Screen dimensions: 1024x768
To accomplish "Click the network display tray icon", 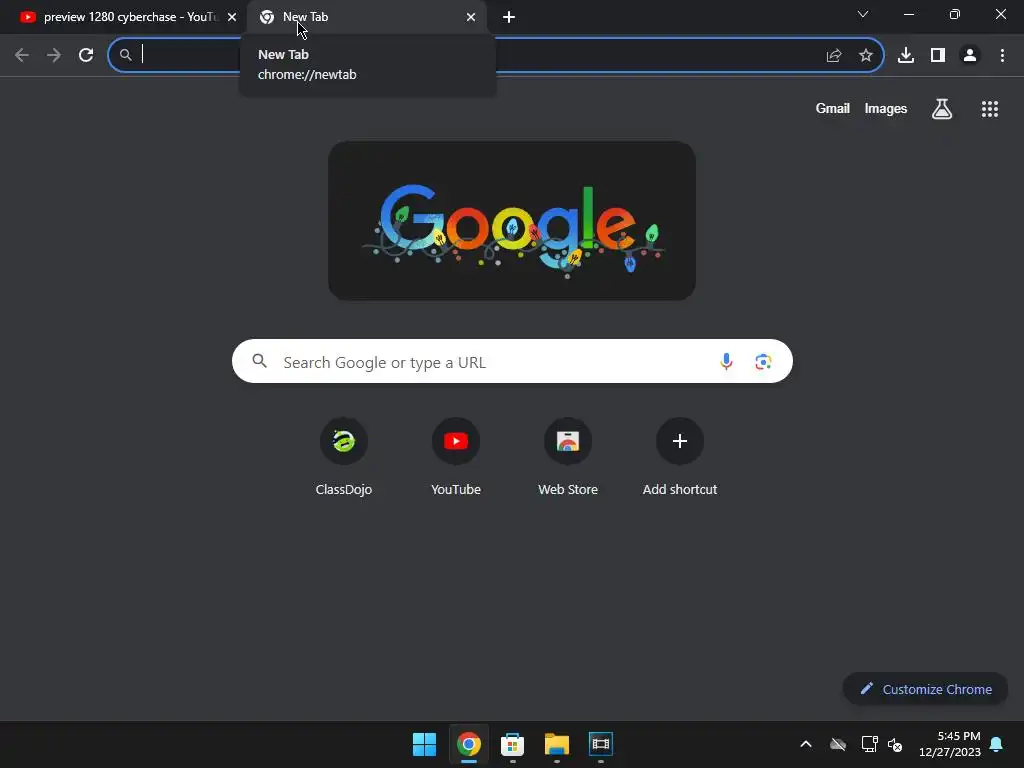I will tap(869, 744).
